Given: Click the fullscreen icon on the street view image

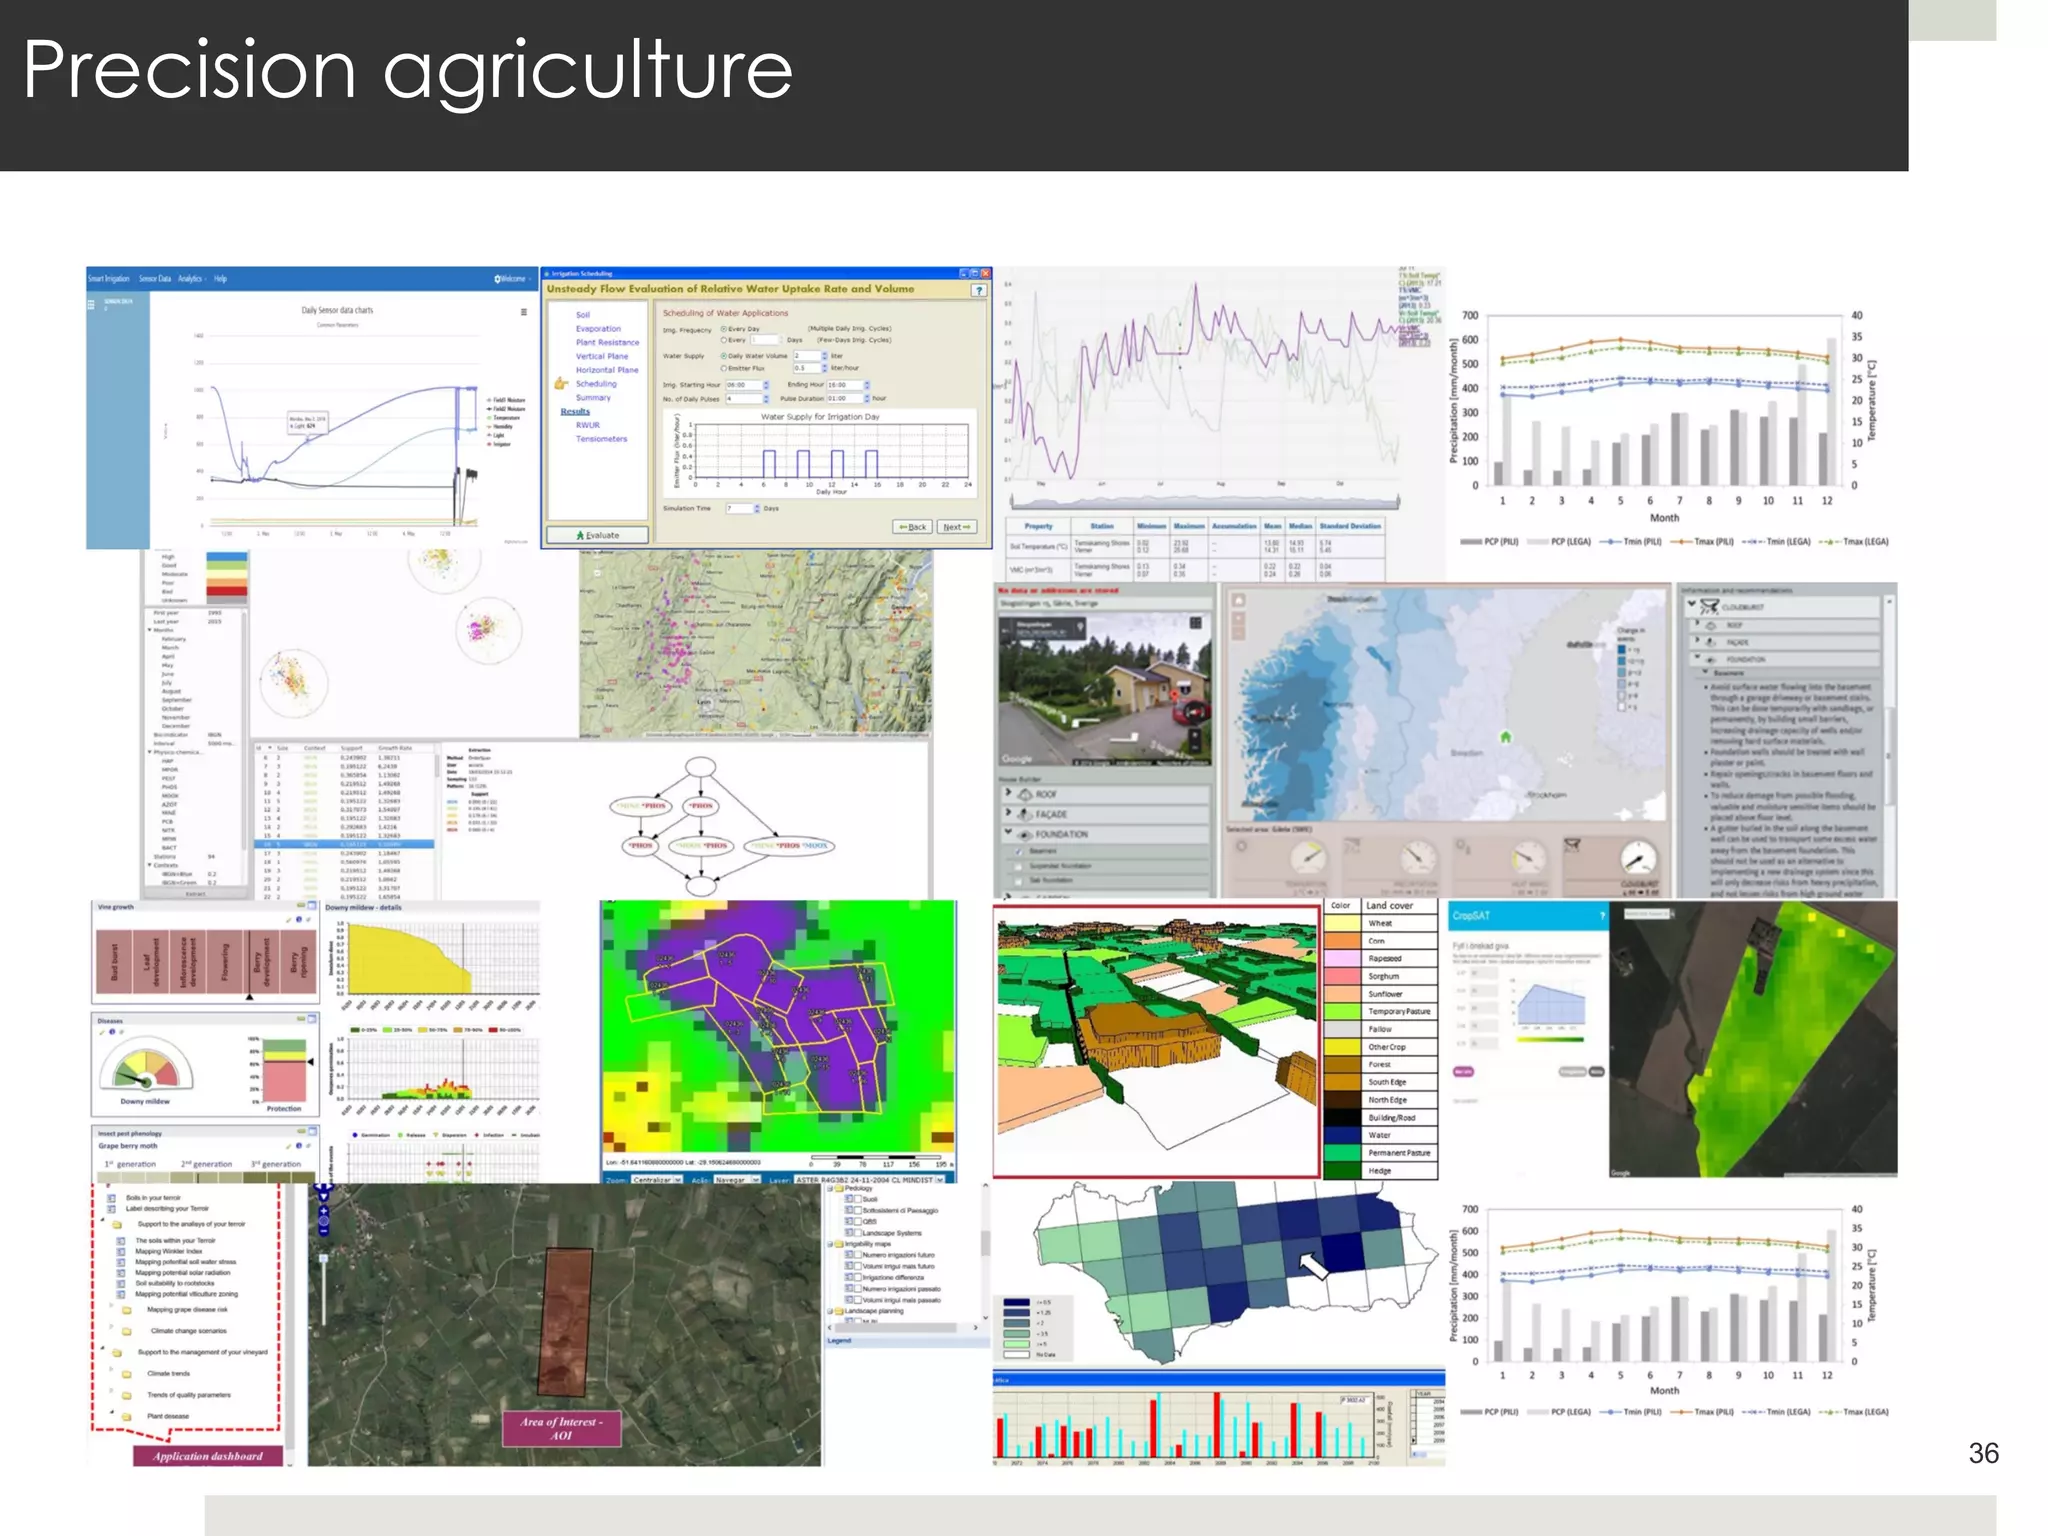Looking at the screenshot, I should (1195, 623).
